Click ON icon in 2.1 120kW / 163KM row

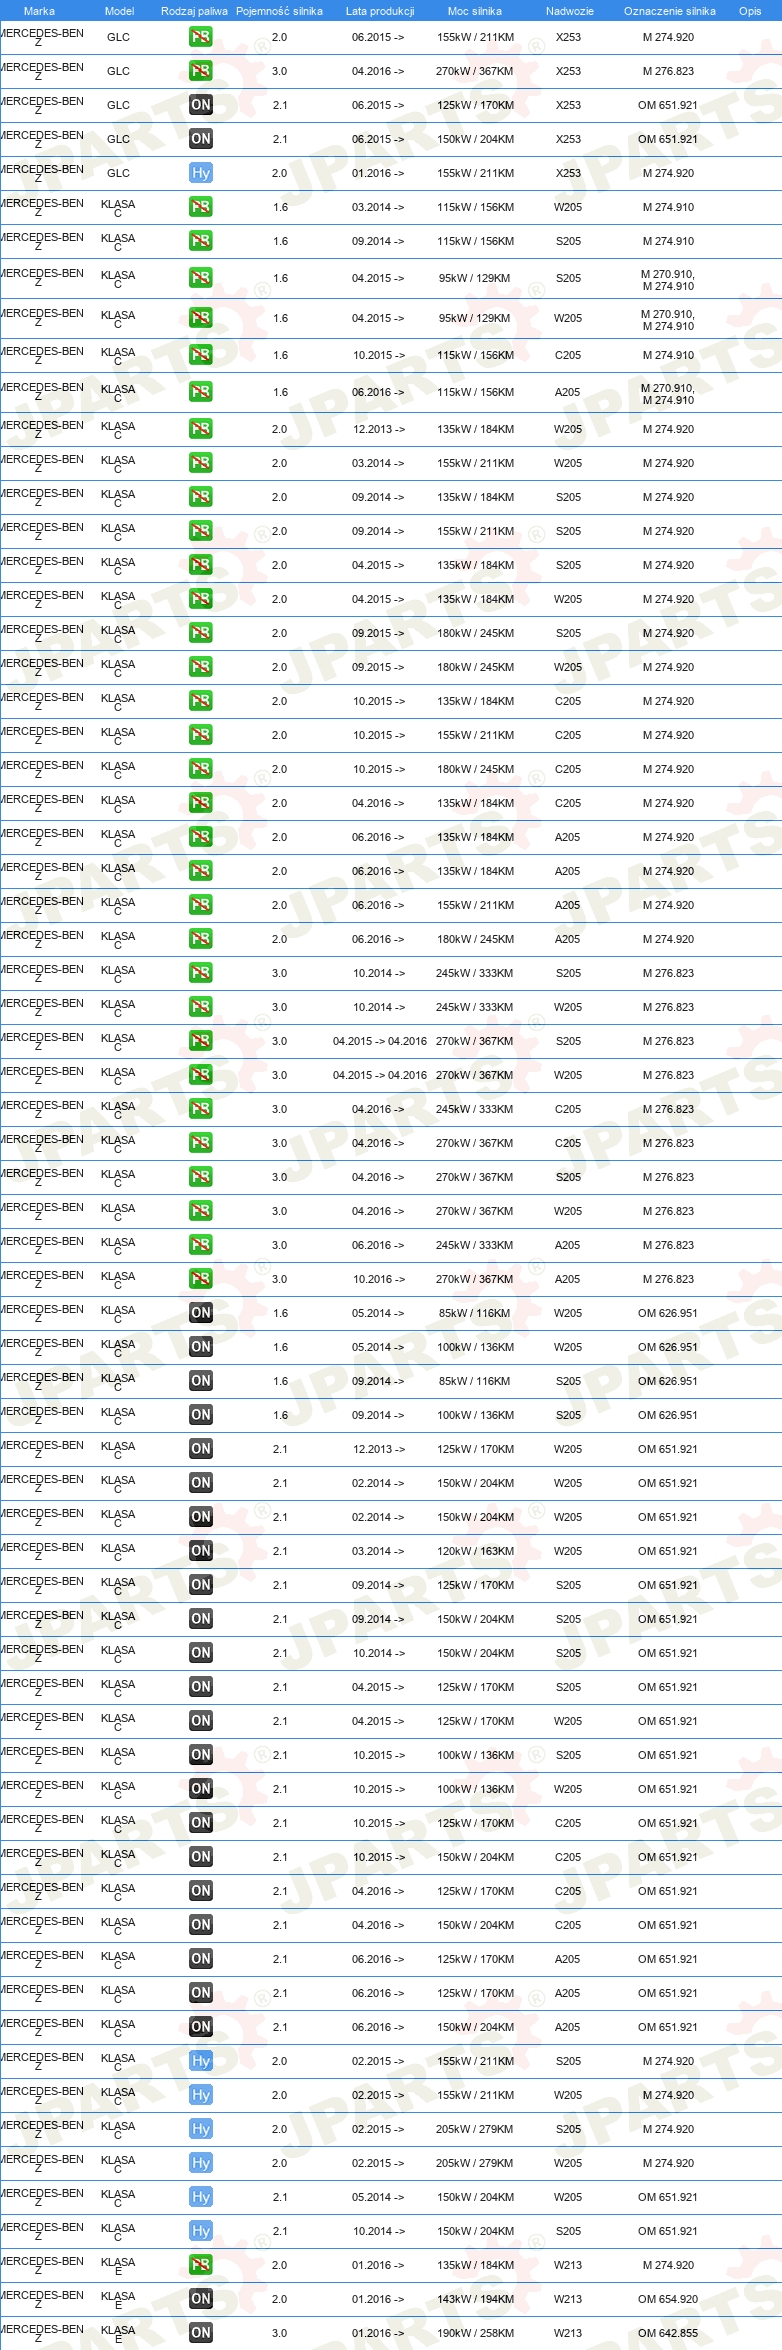201,1551
